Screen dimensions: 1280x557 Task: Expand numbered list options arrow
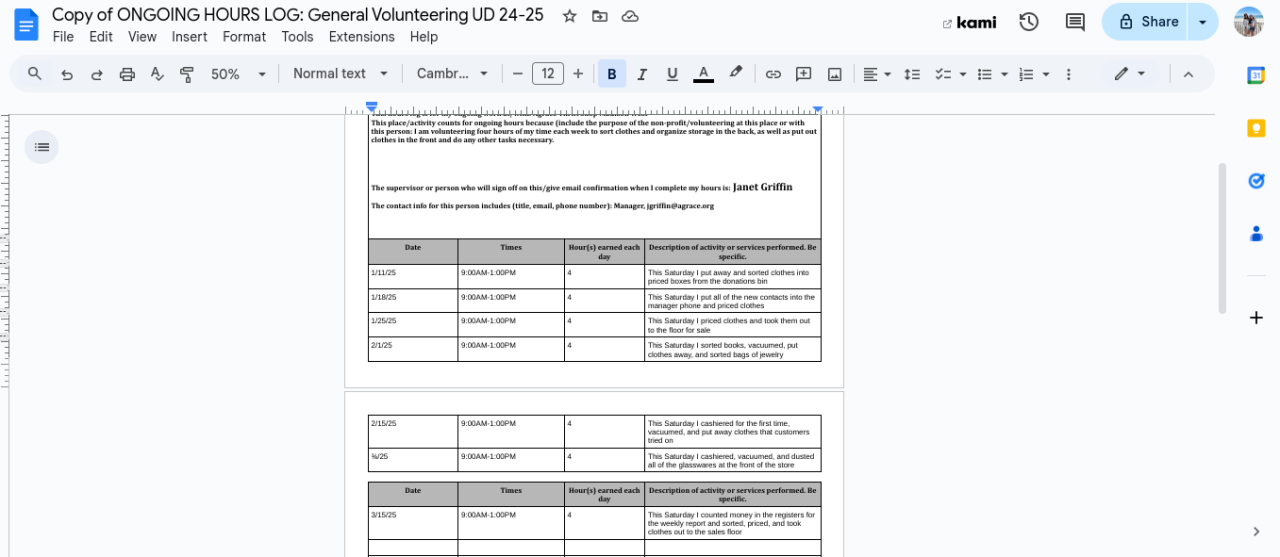coord(1046,74)
